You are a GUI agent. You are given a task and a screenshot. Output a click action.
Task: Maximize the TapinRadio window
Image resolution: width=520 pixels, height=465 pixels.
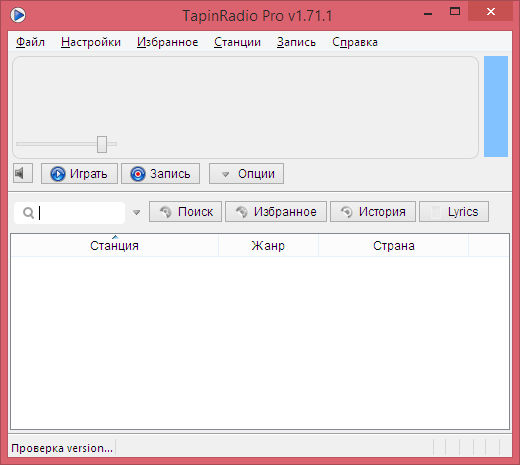tap(455, 12)
